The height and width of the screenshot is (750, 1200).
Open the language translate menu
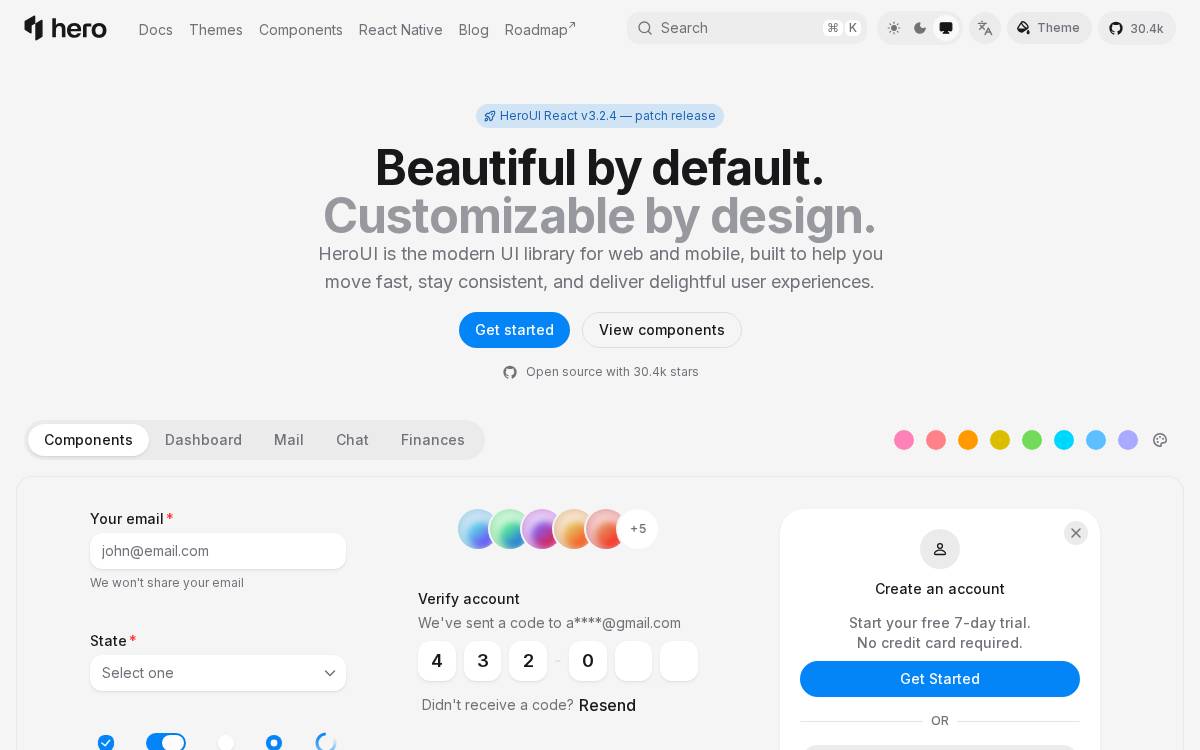(985, 28)
